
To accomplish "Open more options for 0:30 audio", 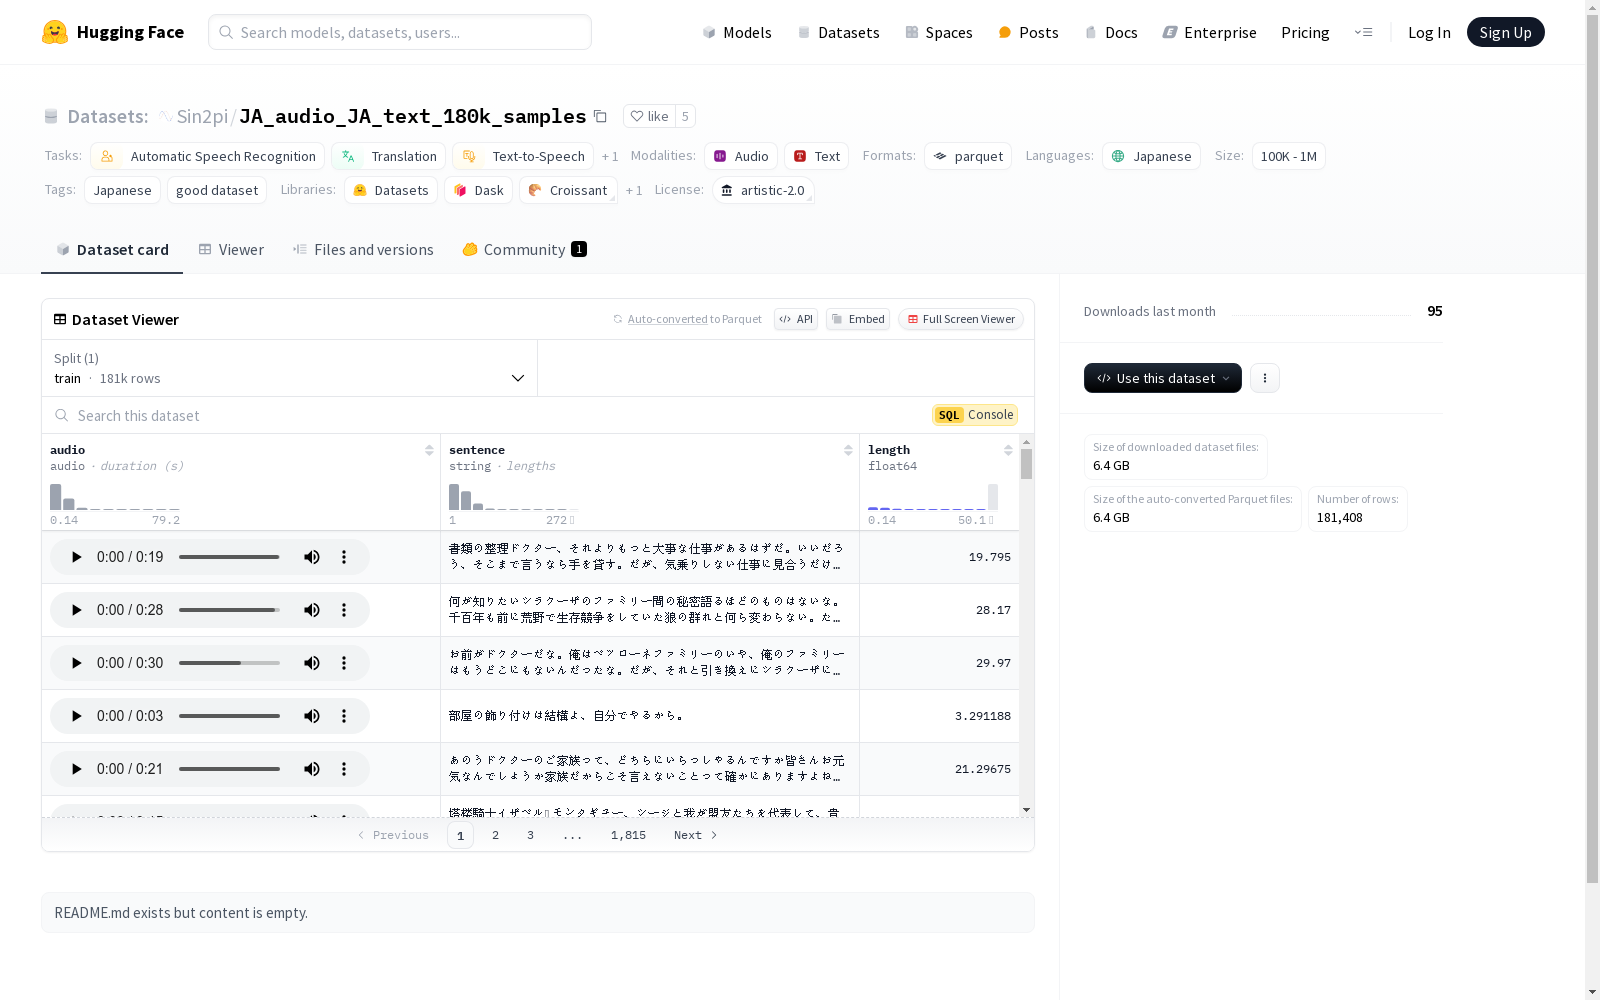I will 344,663.
